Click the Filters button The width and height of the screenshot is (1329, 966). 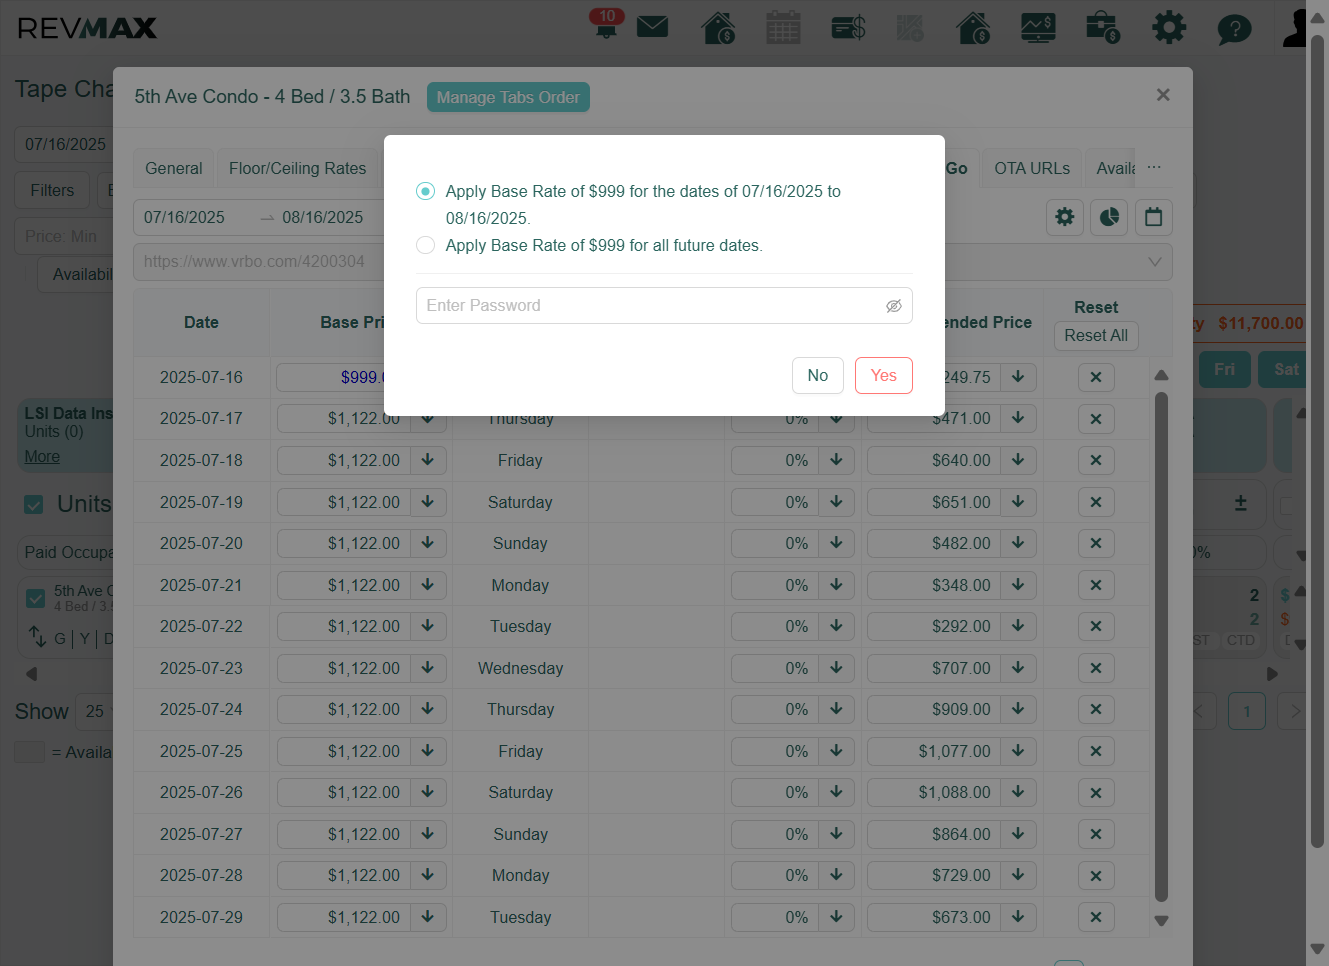[x=52, y=190]
